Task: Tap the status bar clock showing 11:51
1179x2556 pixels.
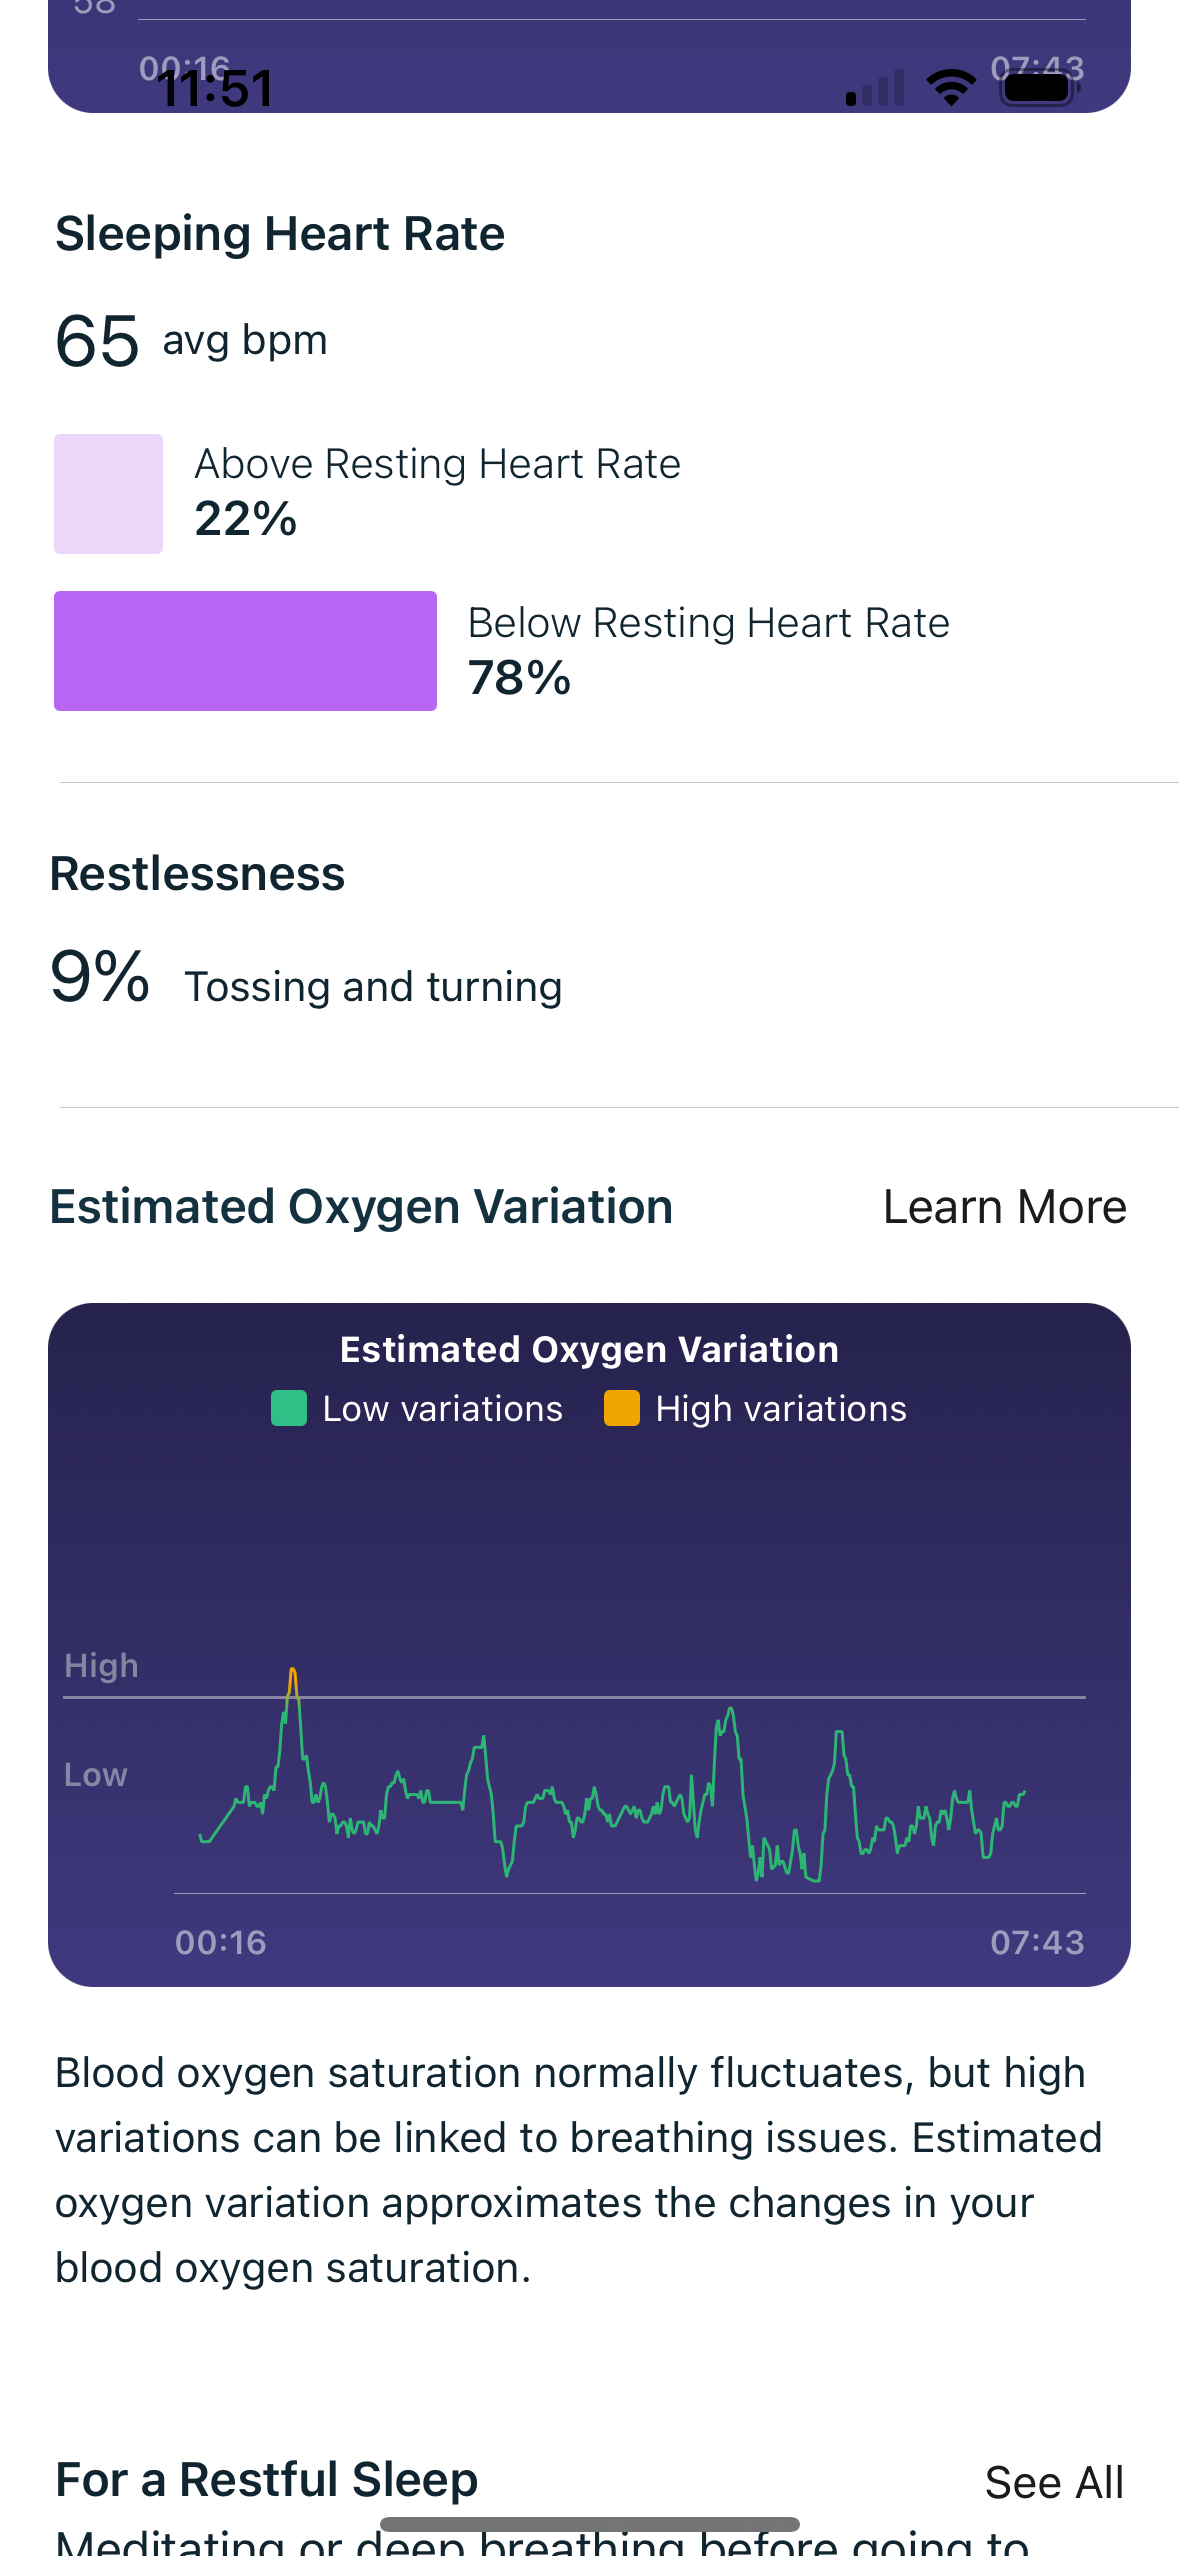Action: click(x=215, y=88)
